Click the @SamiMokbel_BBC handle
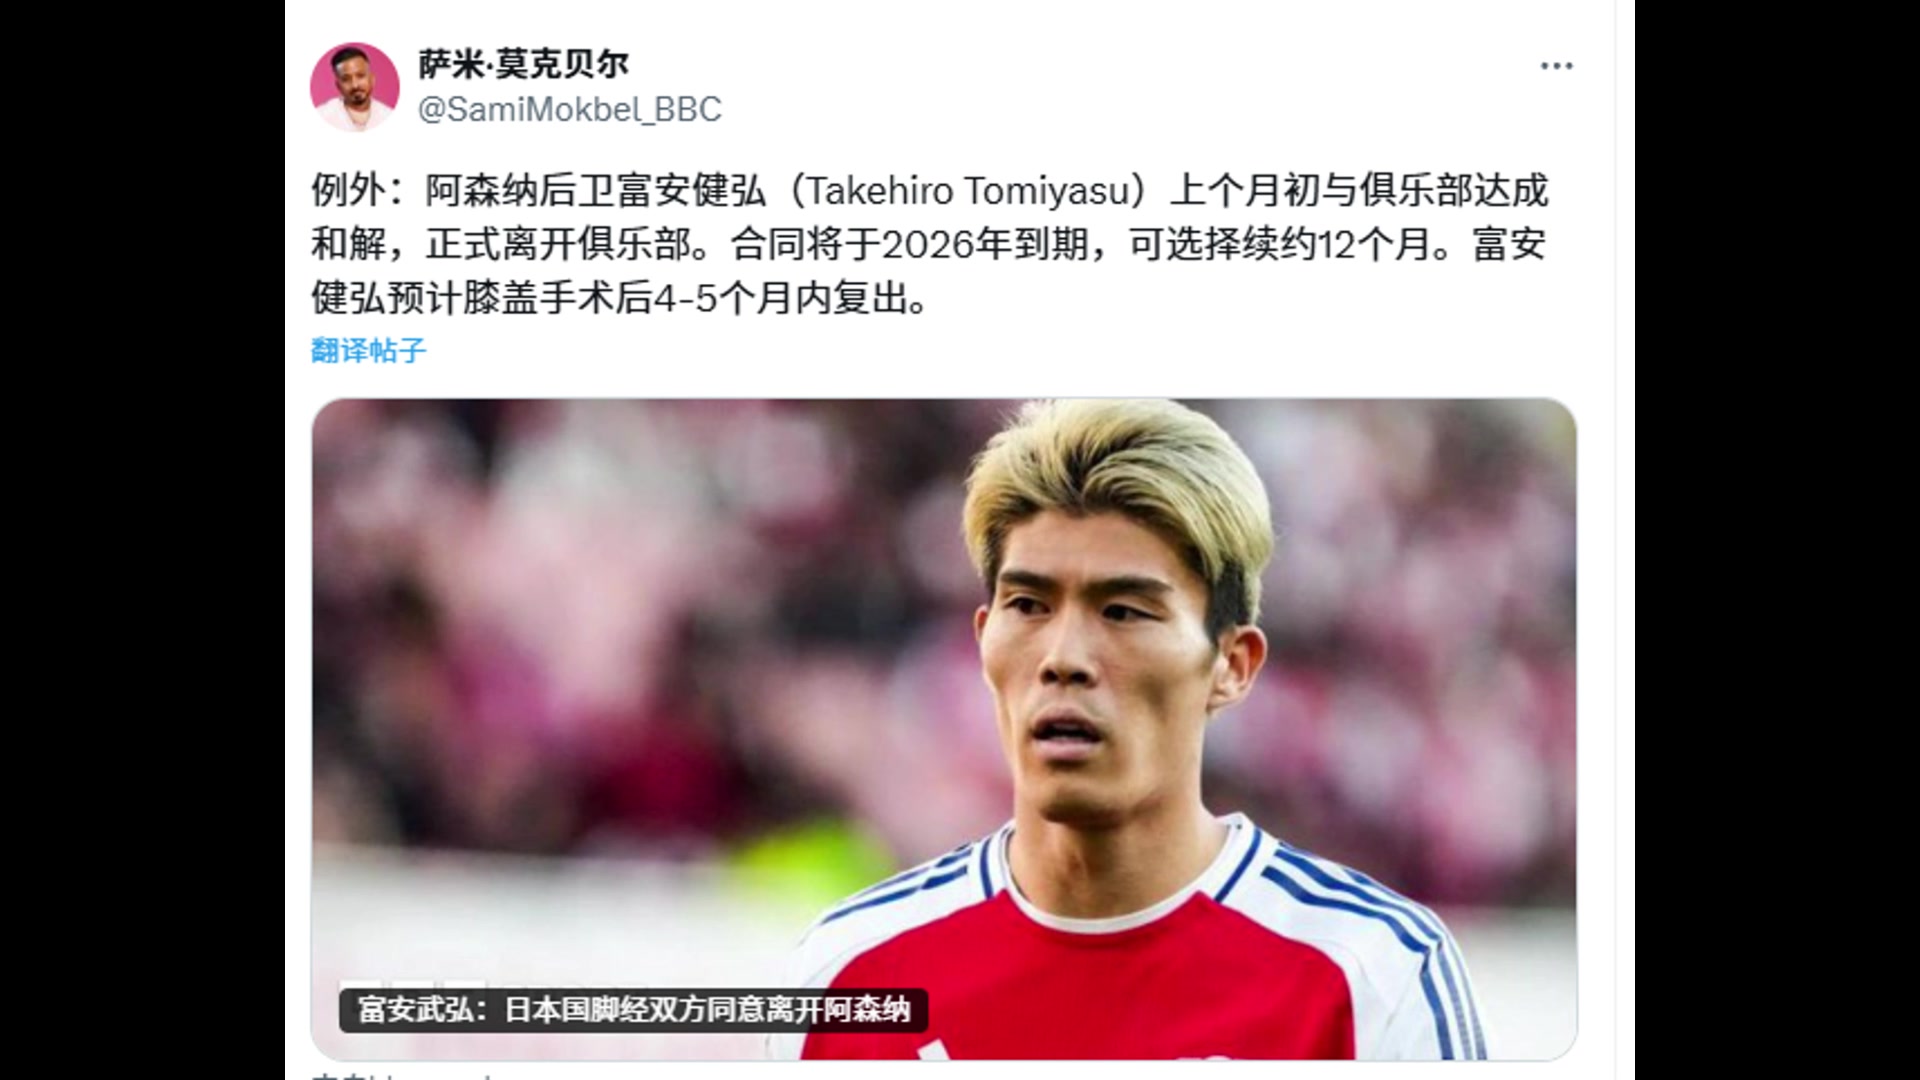The width and height of the screenshot is (1920, 1080). click(569, 109)
